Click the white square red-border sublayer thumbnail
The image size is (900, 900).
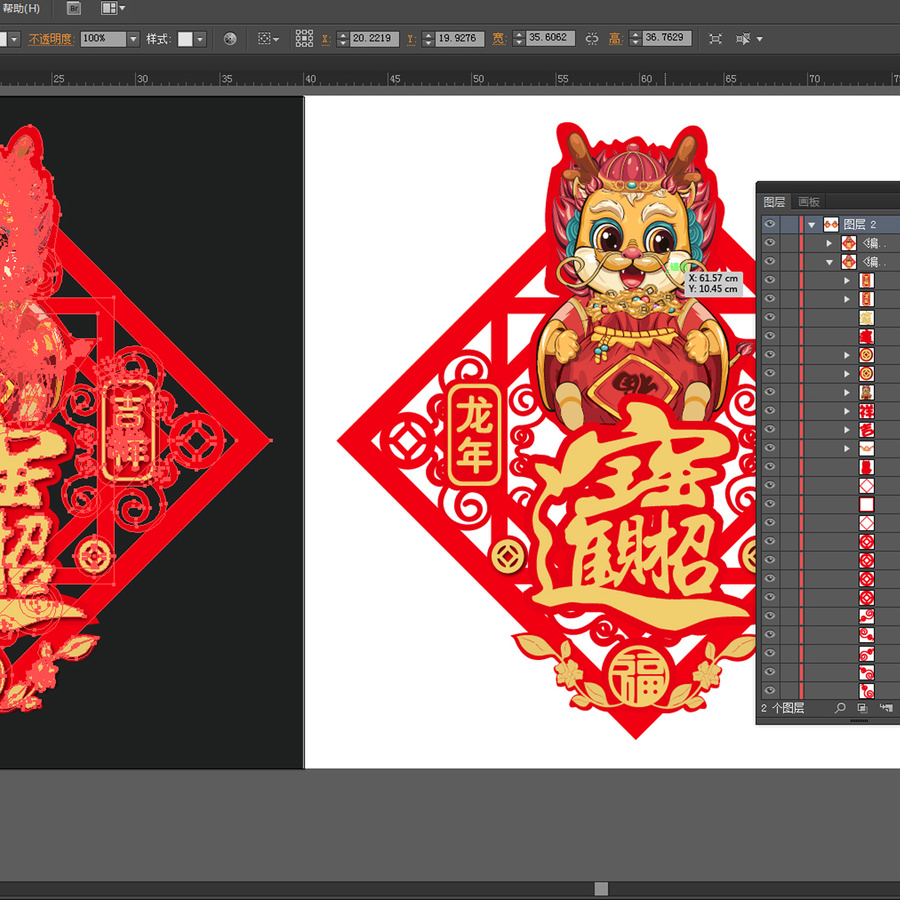(866, 504)
